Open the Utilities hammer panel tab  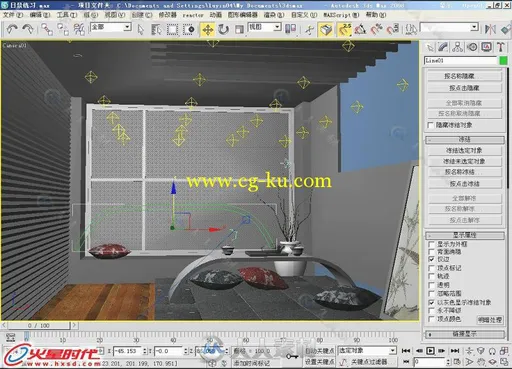[500, 47]
